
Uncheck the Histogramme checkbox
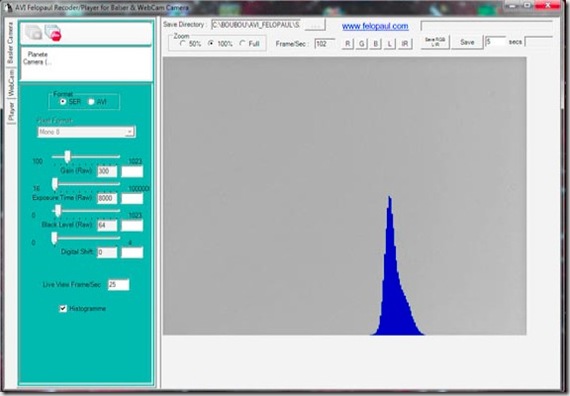pos(63,309)
